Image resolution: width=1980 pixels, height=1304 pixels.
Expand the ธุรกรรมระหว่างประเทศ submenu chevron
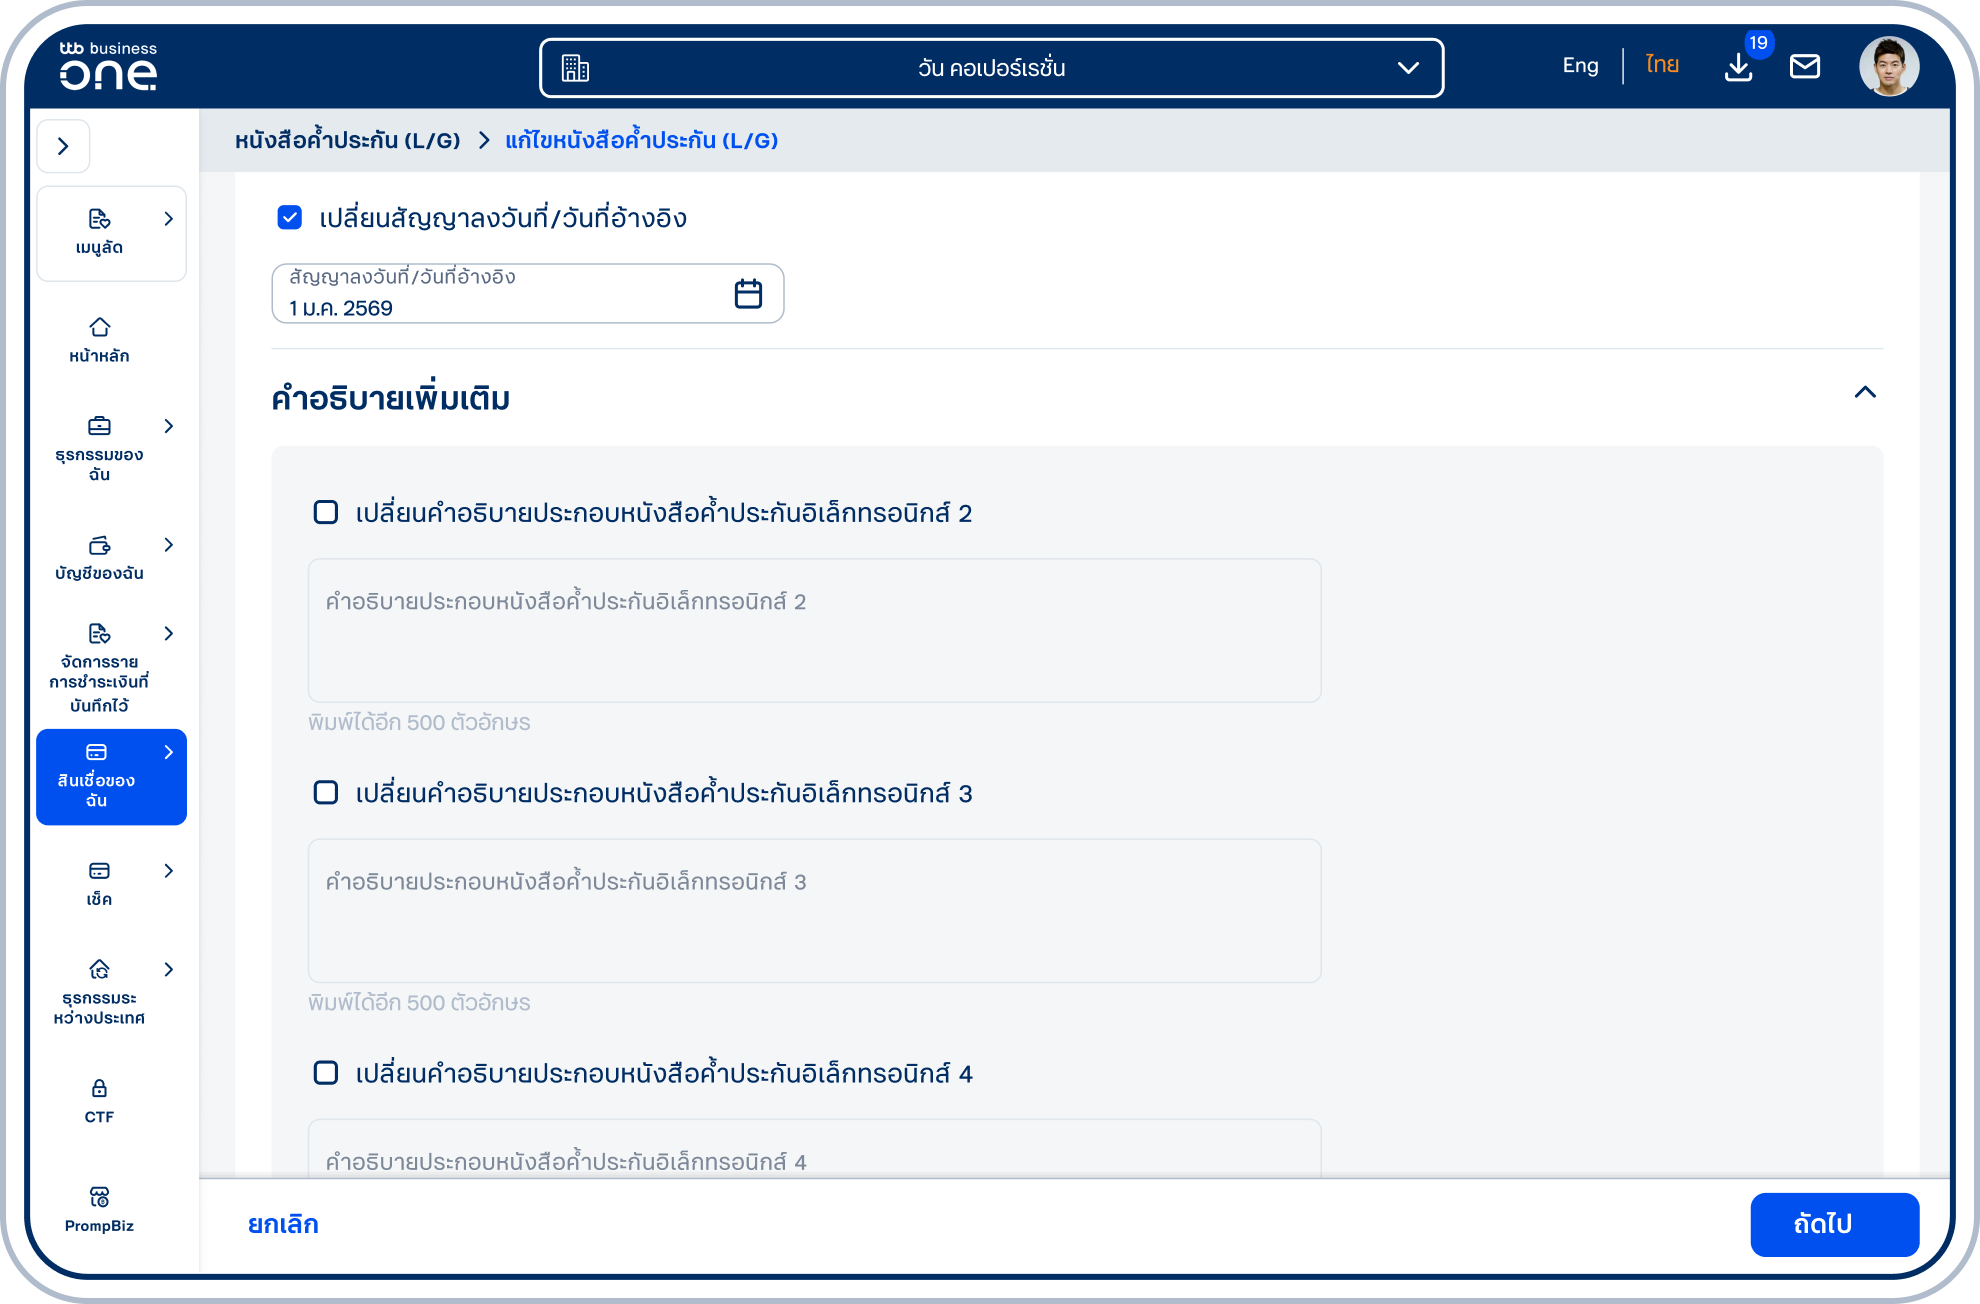pos(168,969)
